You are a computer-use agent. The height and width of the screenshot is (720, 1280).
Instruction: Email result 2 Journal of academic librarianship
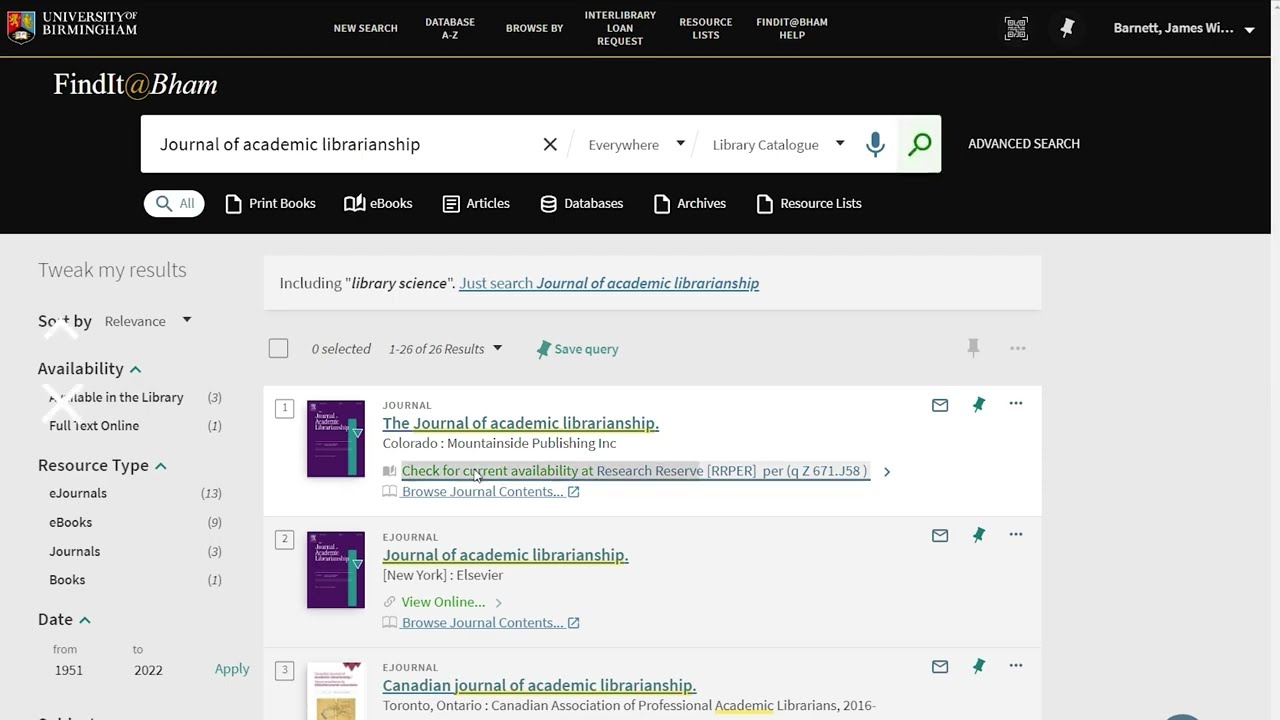pyautogui.click(x=940, y=536)
